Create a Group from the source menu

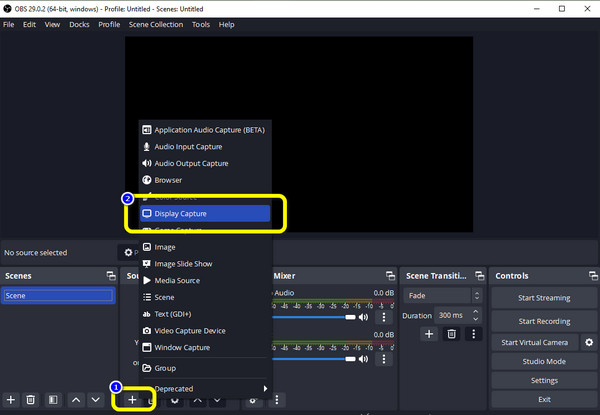pyautogui.click(x=205, y=368)
